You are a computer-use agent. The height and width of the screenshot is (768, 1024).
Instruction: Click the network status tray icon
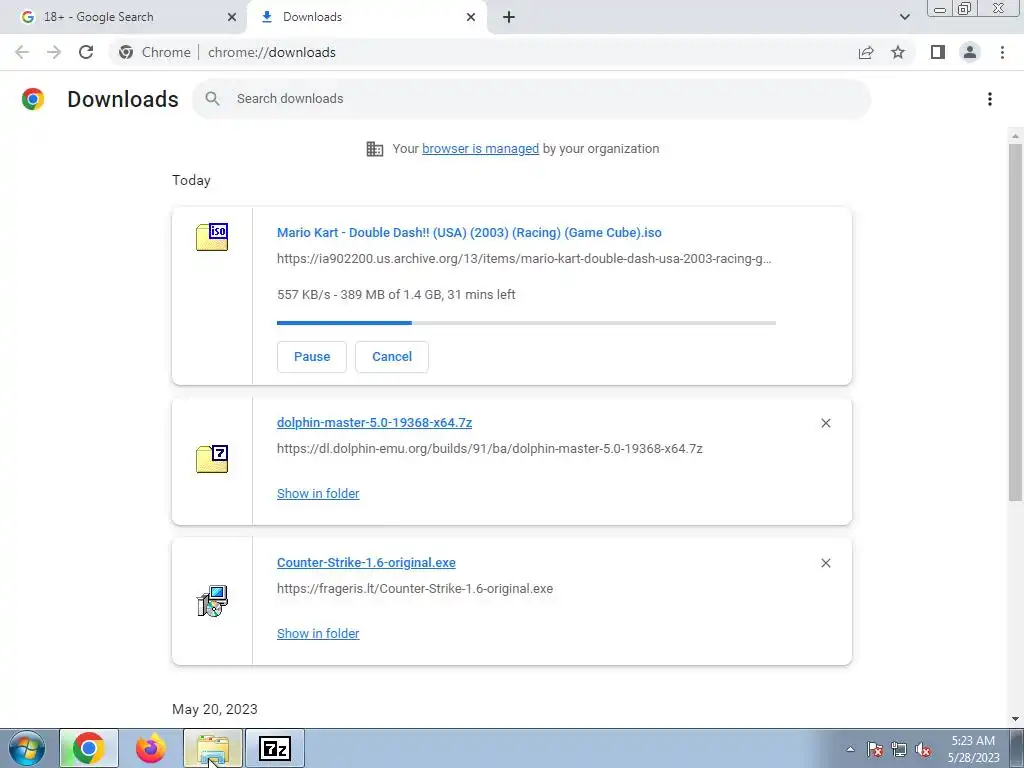(899, 749)
